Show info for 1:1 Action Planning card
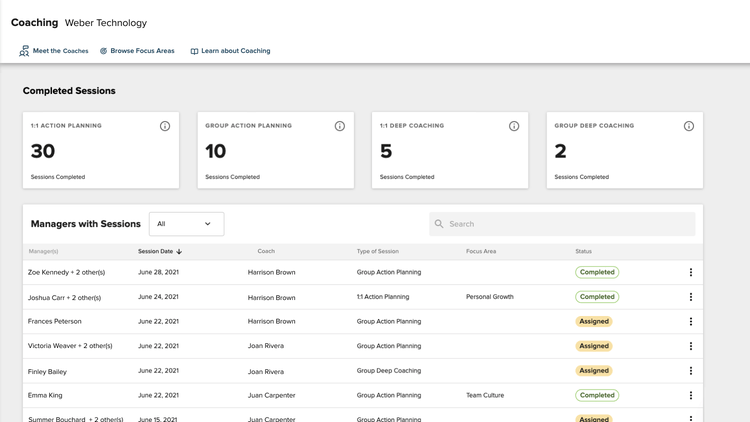This screenshot has height=422, width=750. point(165,126)
